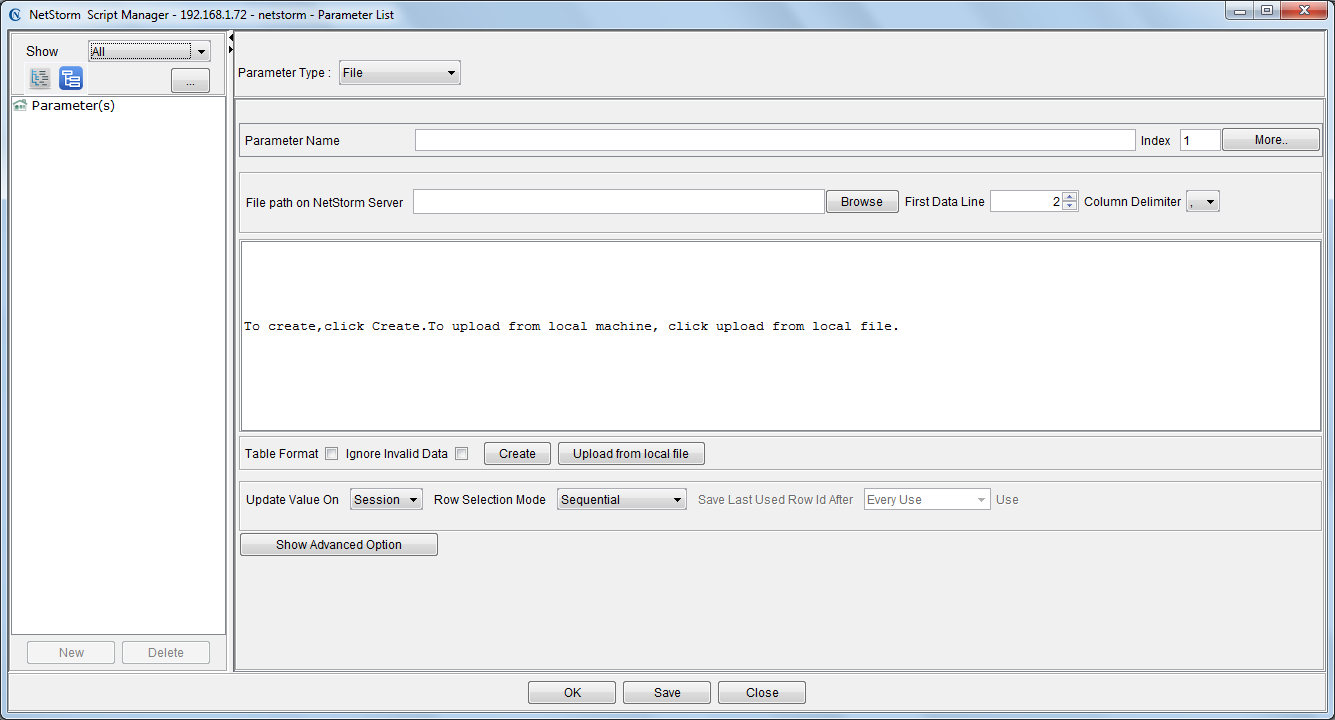1335x720 pixels.
Task: Open the Show filter dropdown
Action: 149,52
